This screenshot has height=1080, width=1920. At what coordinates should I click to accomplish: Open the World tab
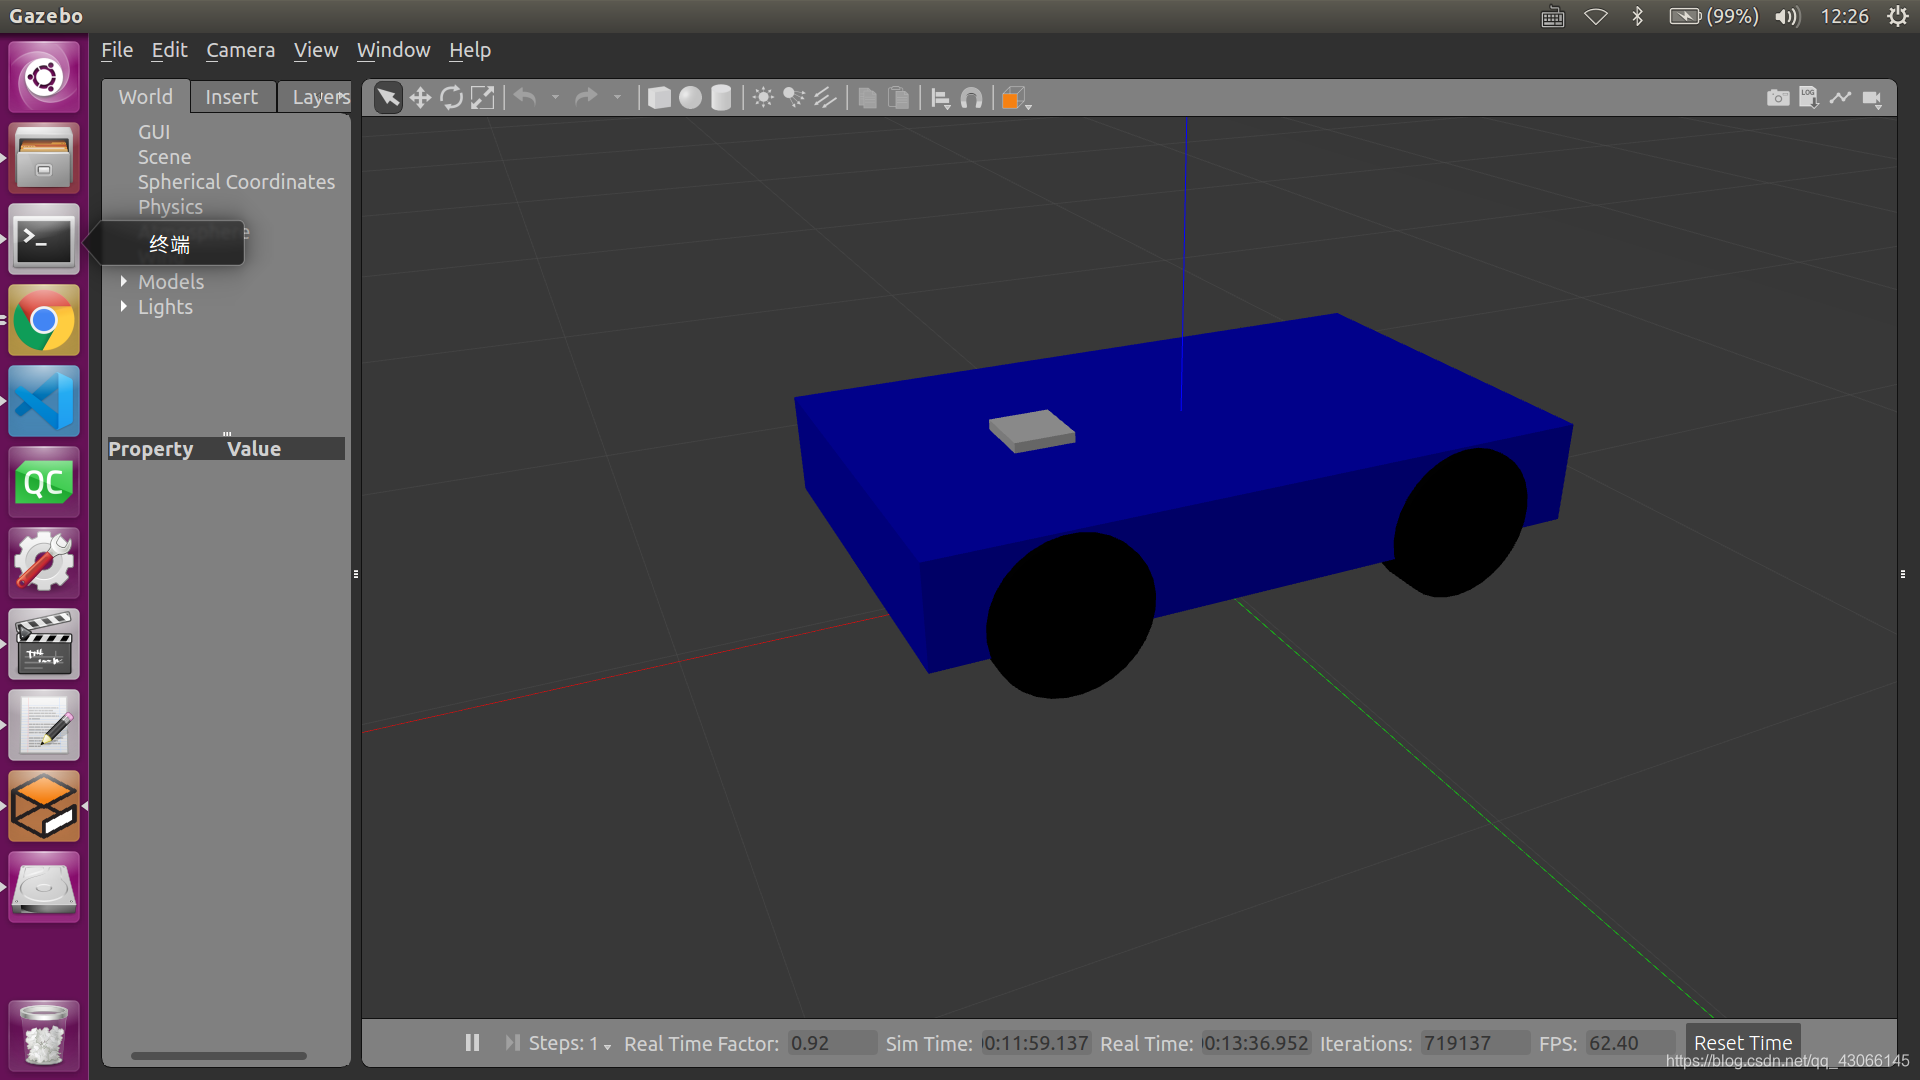(x=145, y=96)
